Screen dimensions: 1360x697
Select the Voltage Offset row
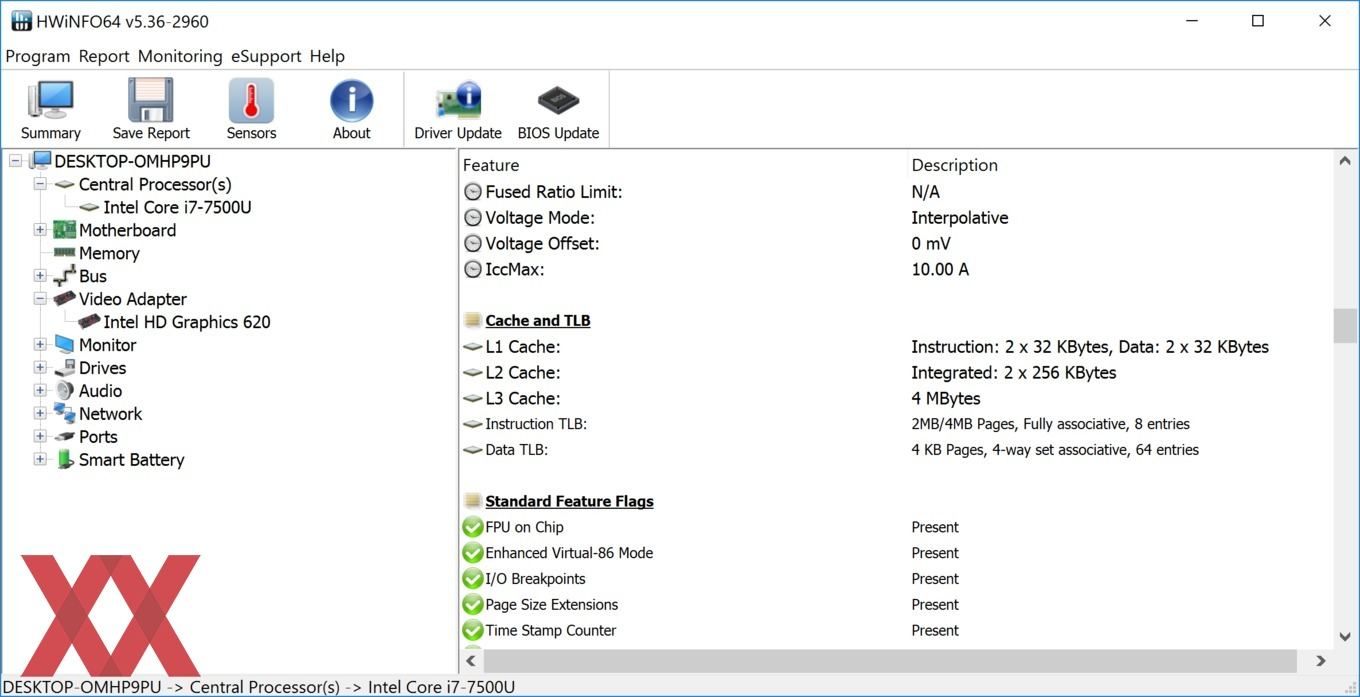(x=897, y=244)
